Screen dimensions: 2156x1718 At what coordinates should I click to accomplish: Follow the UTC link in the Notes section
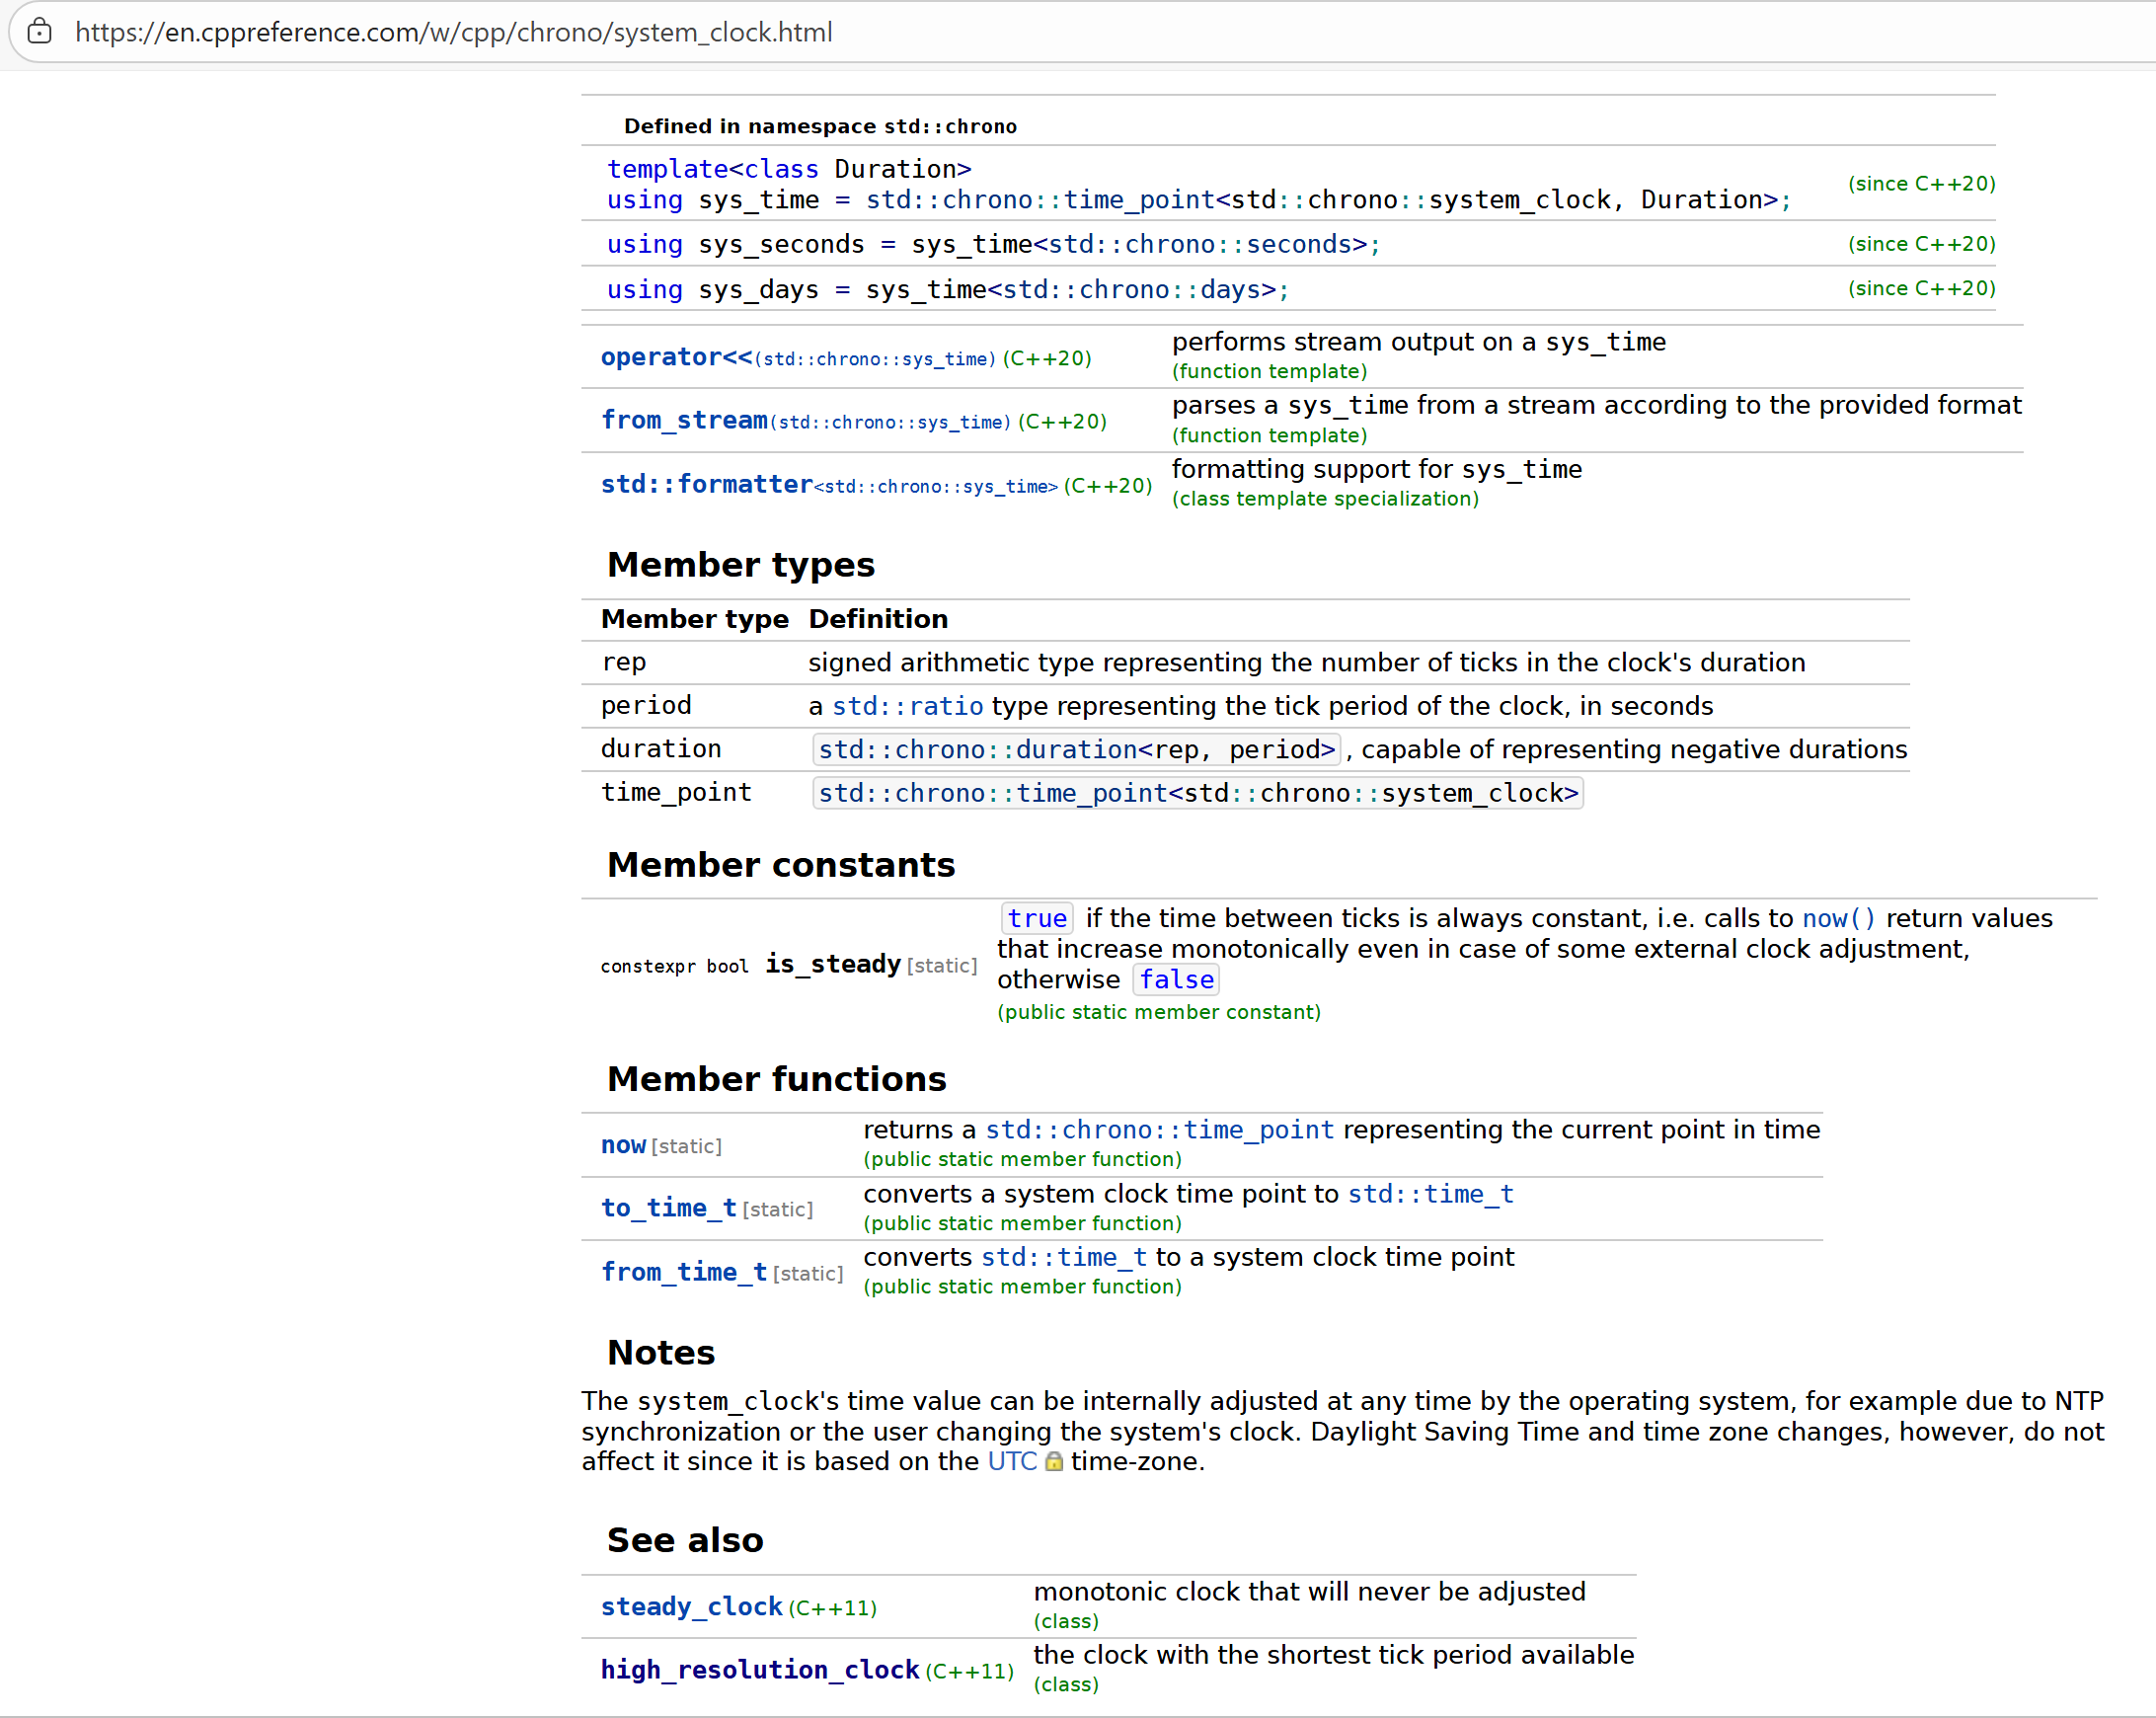(x=1012, y=1461)
